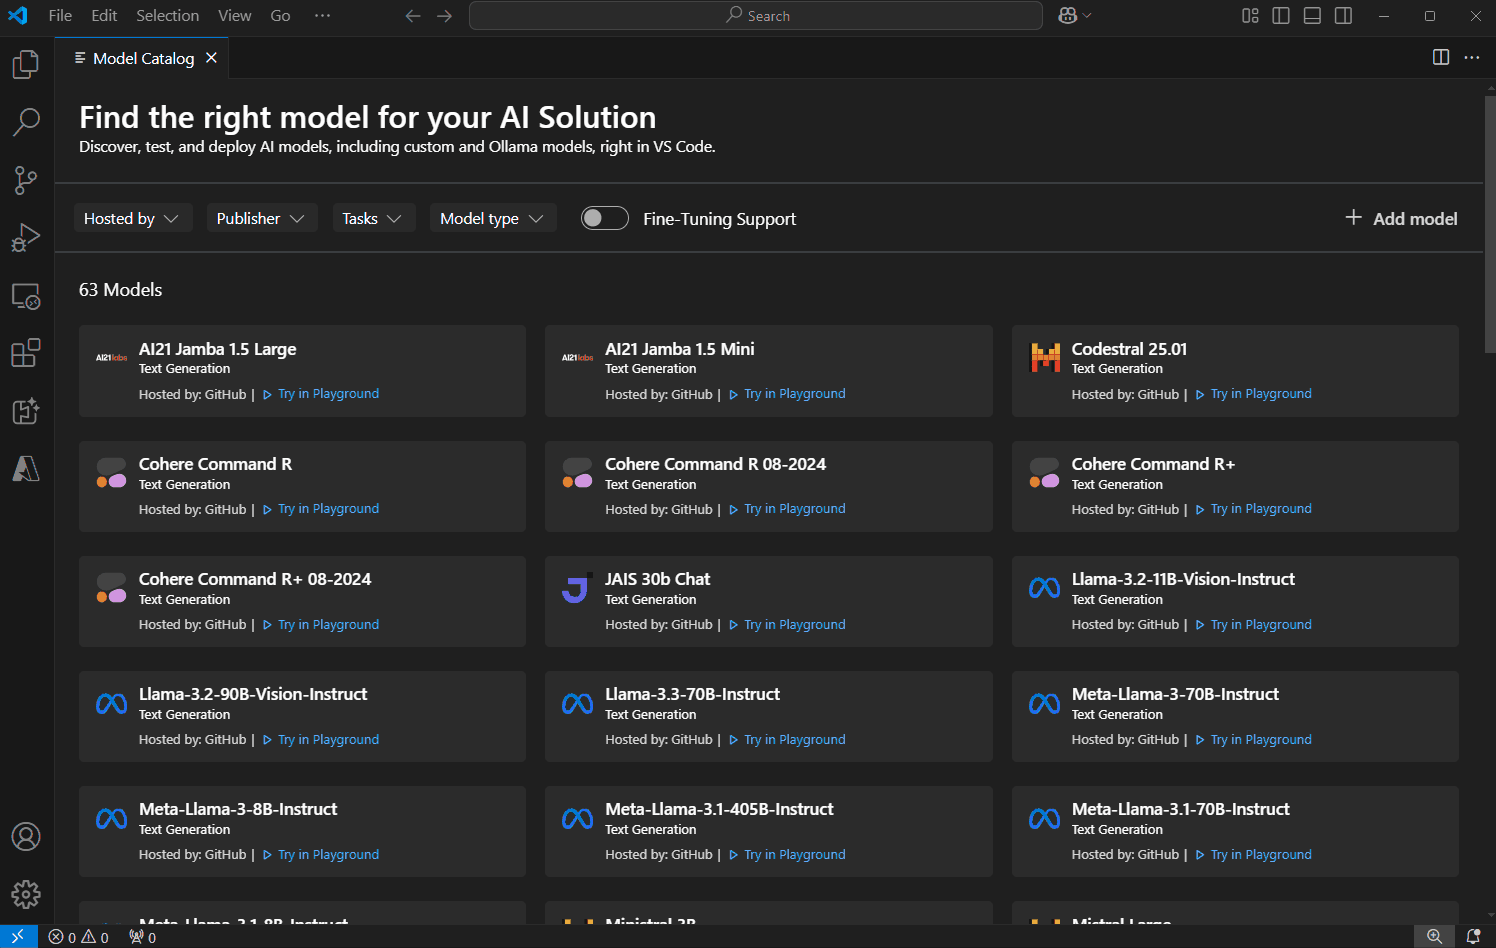Image resolution: width=1496 pixels, height=948 pixels.
Task: Open the Remote Explorer view
Action: [x=26, y=296]
